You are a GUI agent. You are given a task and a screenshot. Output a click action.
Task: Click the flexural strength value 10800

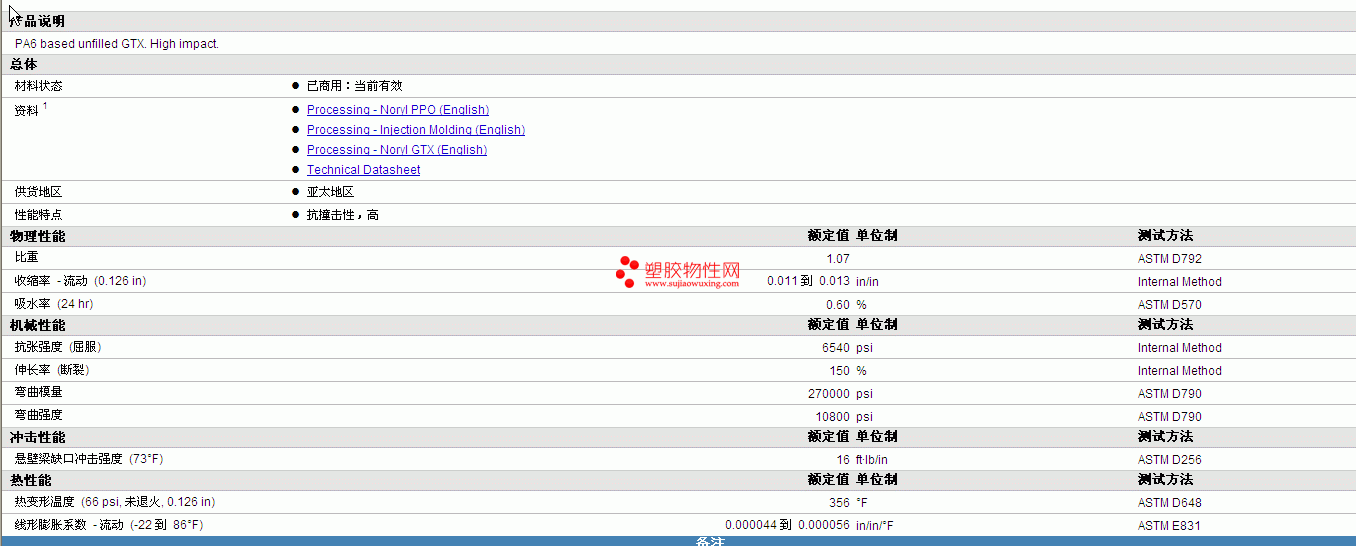coord(833,417)
